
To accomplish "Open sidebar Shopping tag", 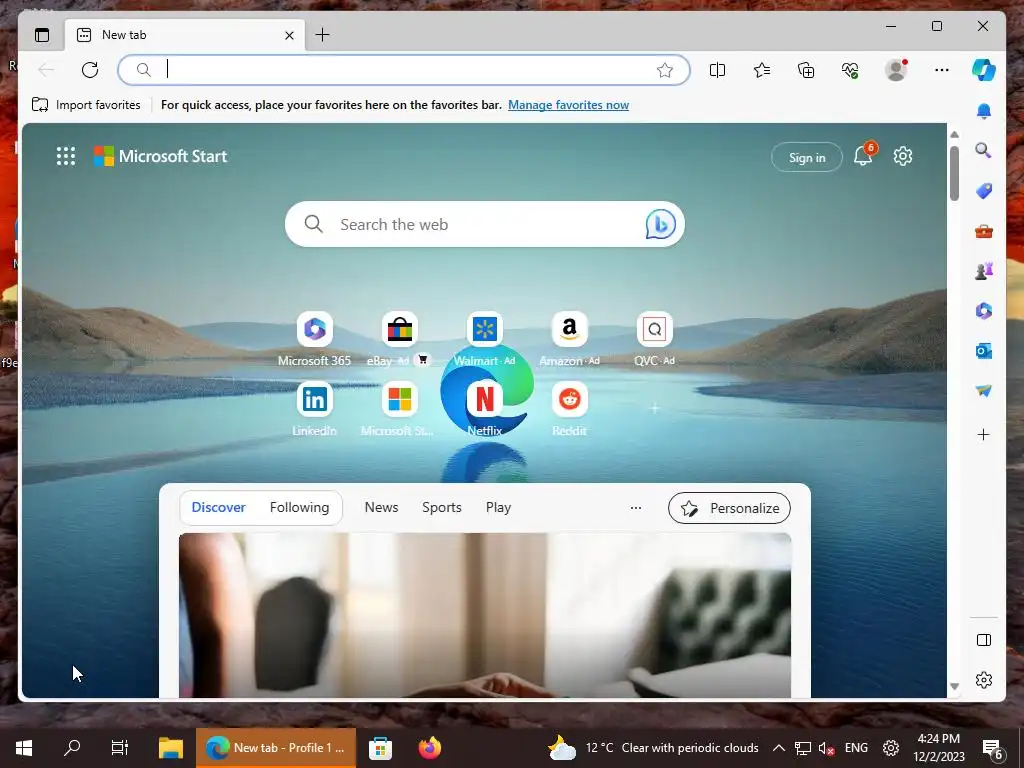I will (984, 191).
